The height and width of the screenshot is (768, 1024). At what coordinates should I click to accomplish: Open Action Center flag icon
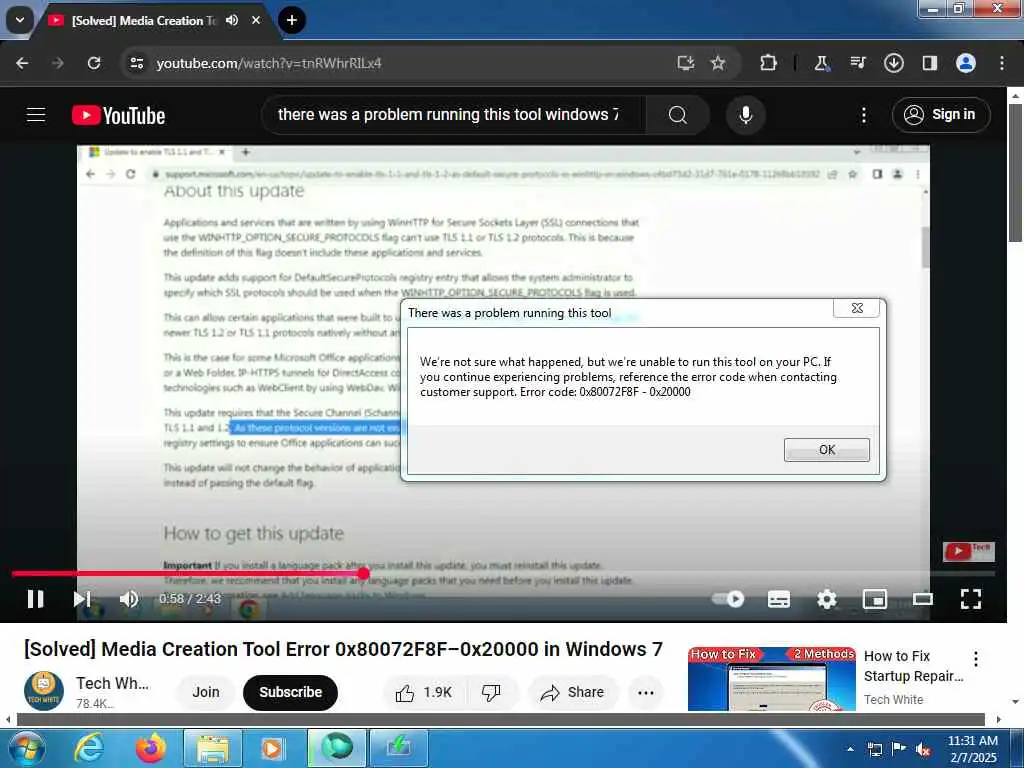tap(899, 749)
